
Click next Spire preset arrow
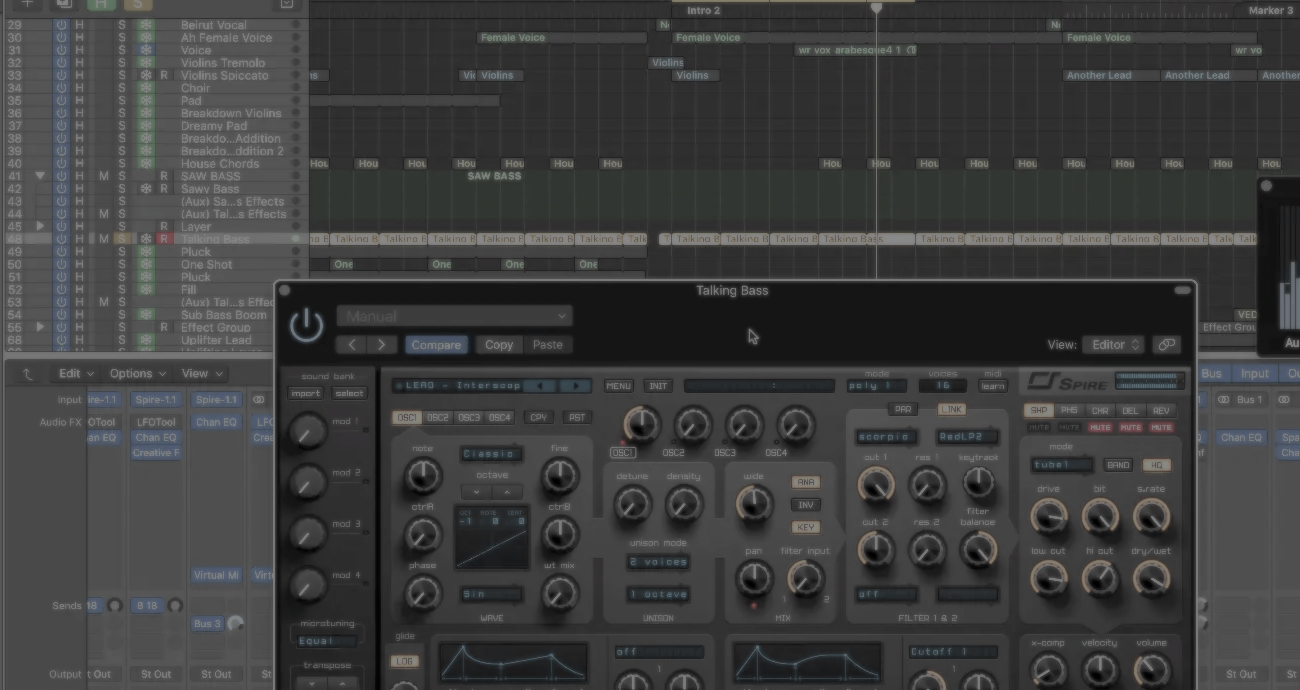click(576, 386)
